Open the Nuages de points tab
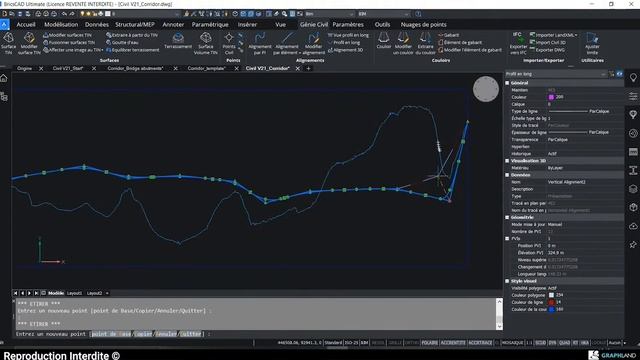Image resolution: width=640 pixels, height=360 pixels. (x=423, y=24)
